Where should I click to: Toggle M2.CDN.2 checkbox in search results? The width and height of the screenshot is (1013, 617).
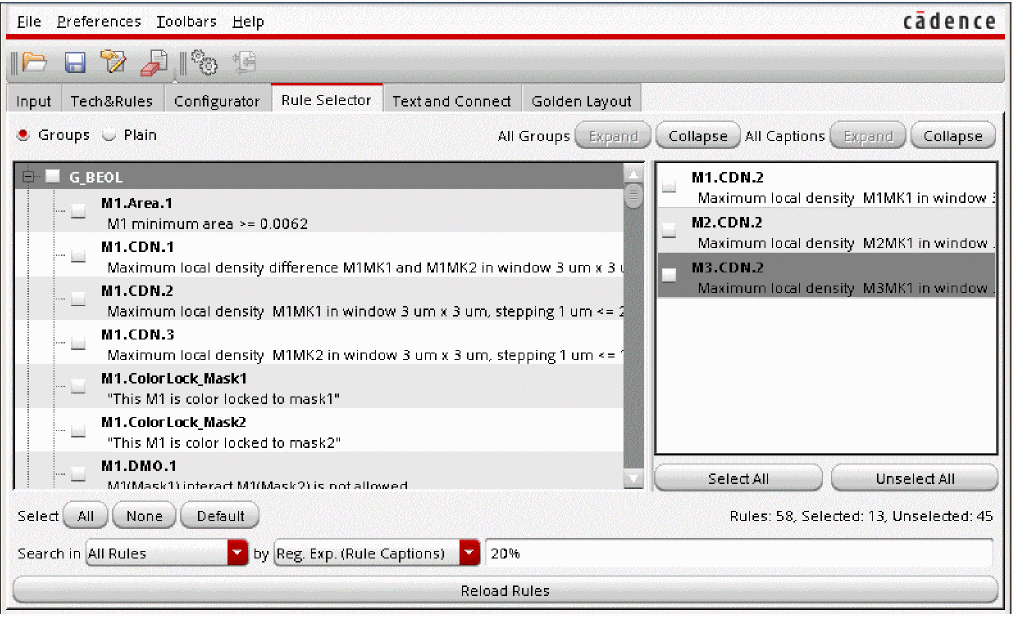[669, 230]
